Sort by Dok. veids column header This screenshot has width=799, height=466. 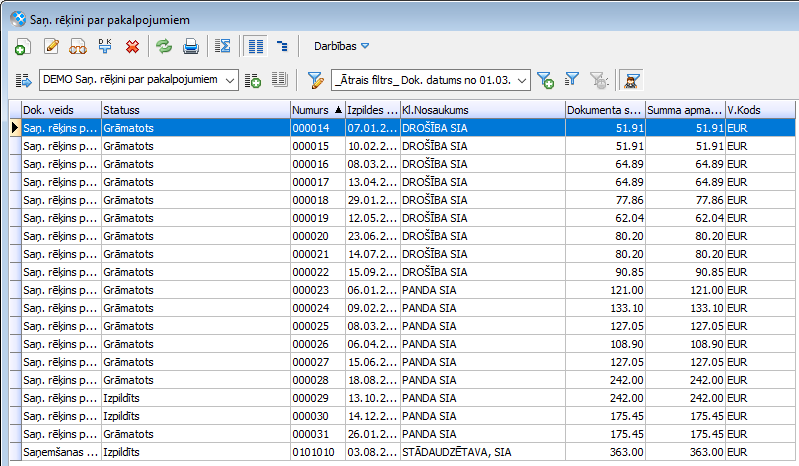coord(61,110)
